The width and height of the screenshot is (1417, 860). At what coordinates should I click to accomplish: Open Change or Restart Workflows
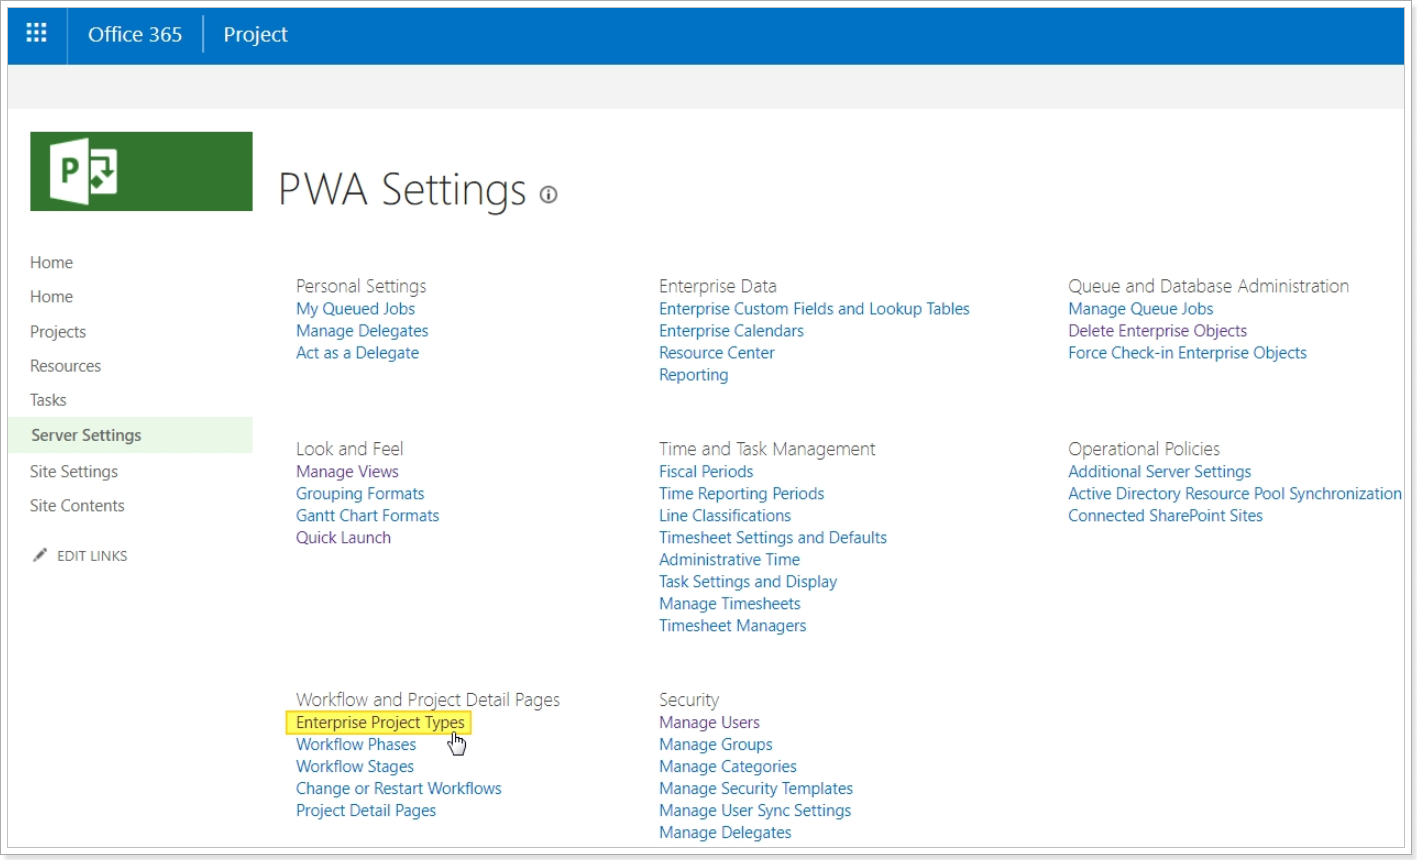399,789
